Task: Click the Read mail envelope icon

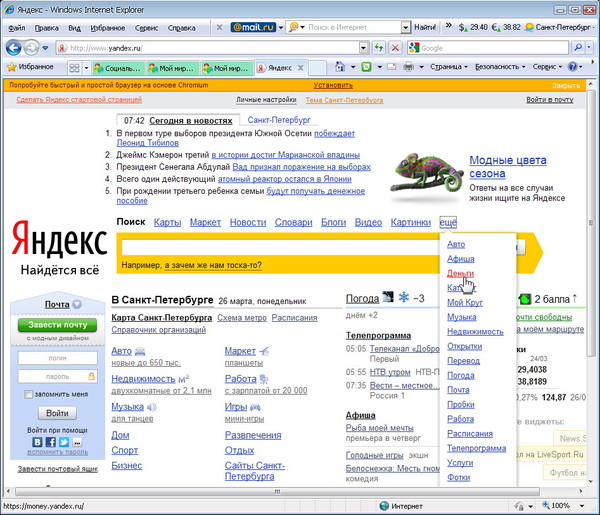Action: coord(391,67)
